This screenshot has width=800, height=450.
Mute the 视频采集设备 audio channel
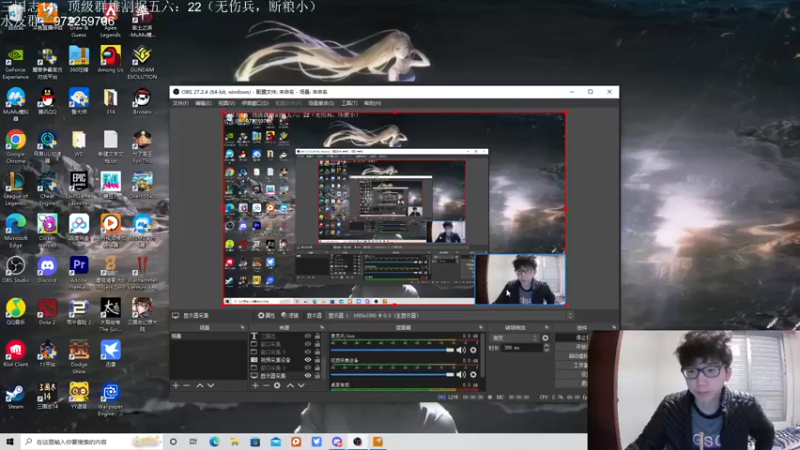tap(461, 374)
